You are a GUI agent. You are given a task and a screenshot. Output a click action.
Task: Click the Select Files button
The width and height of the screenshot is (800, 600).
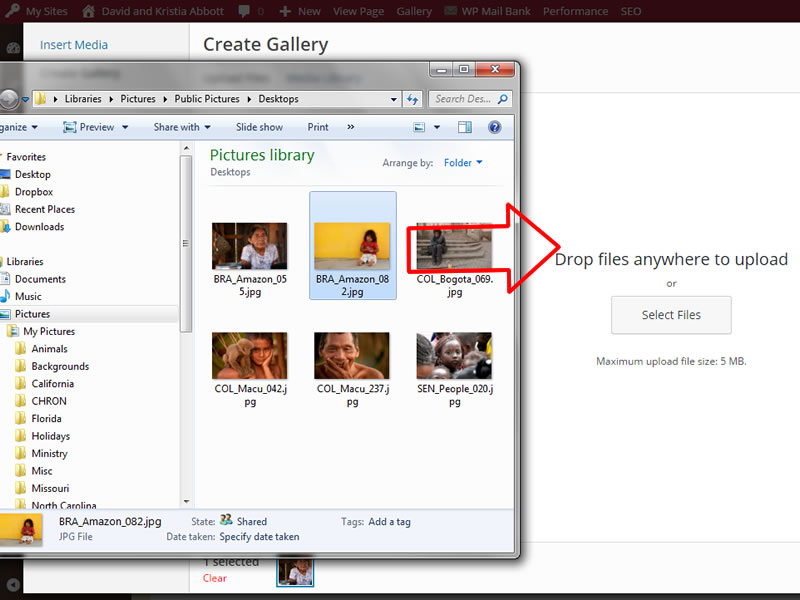(x=671, y=315)
